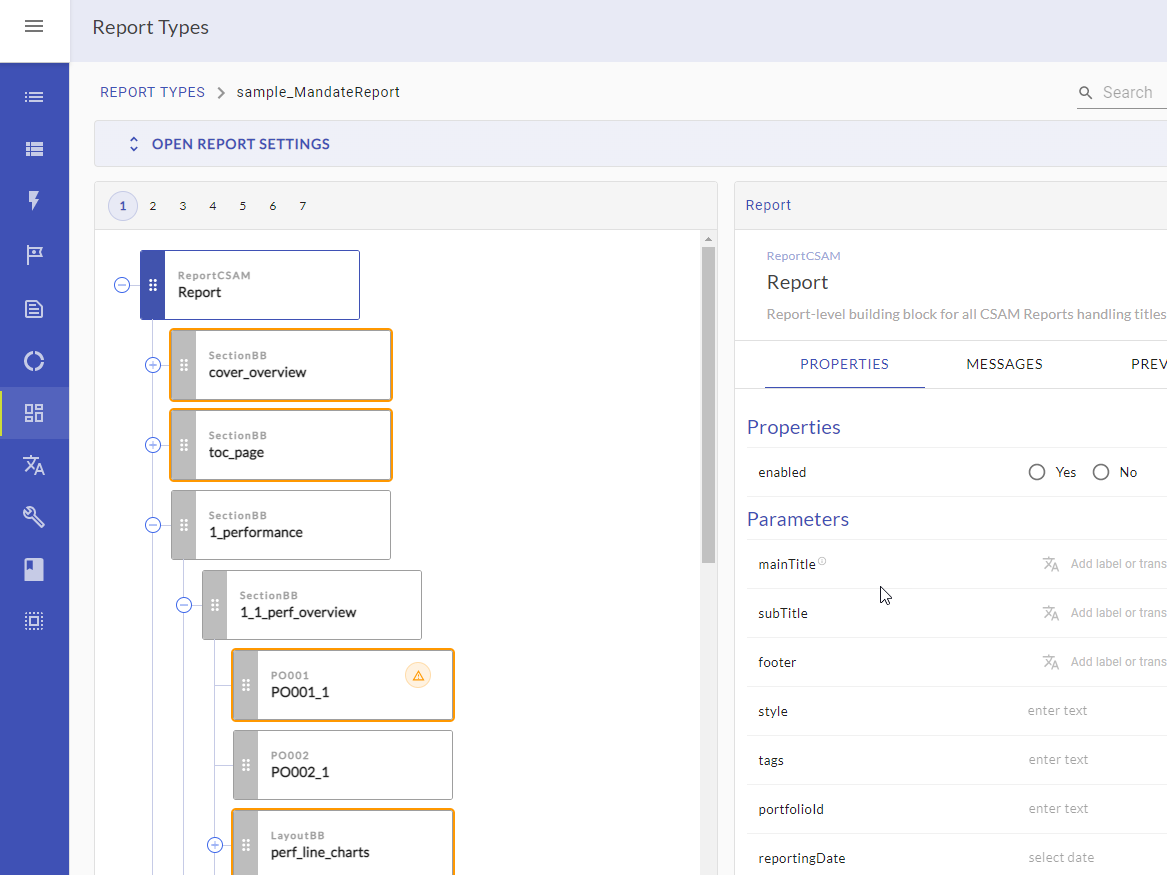Switch to the Messages tab
The height and width of the screenshot is (875, 1167).
click(1004, 364)
